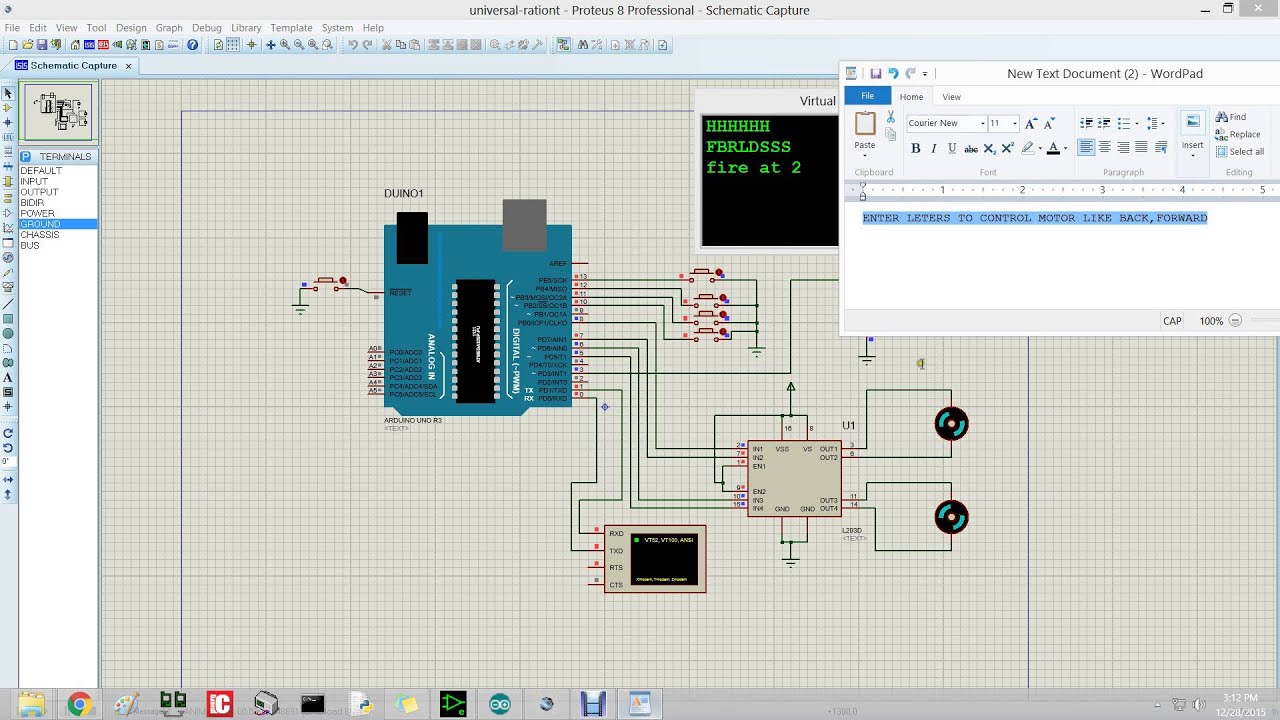Screen dimensions: 1280x720
Task: Open the WordPad Quick Access customize arrow
Action: (925, 73)
